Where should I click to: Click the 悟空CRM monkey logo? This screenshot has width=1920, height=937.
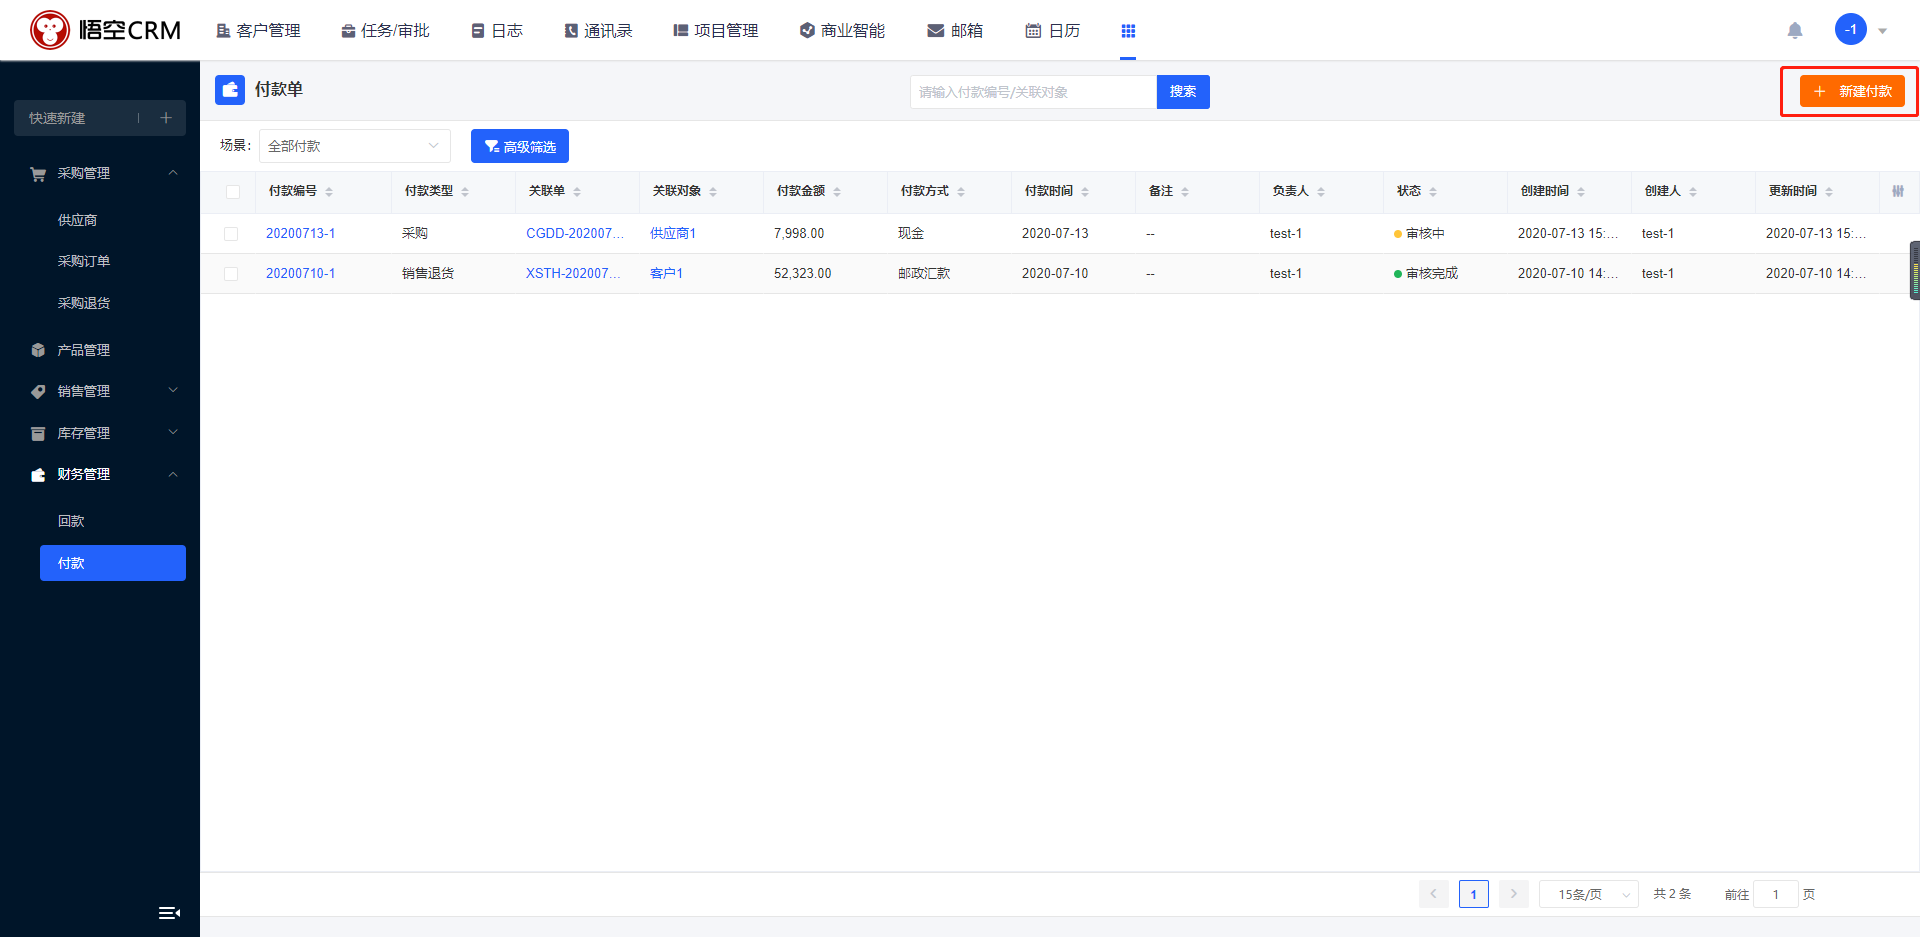[50, 30]
